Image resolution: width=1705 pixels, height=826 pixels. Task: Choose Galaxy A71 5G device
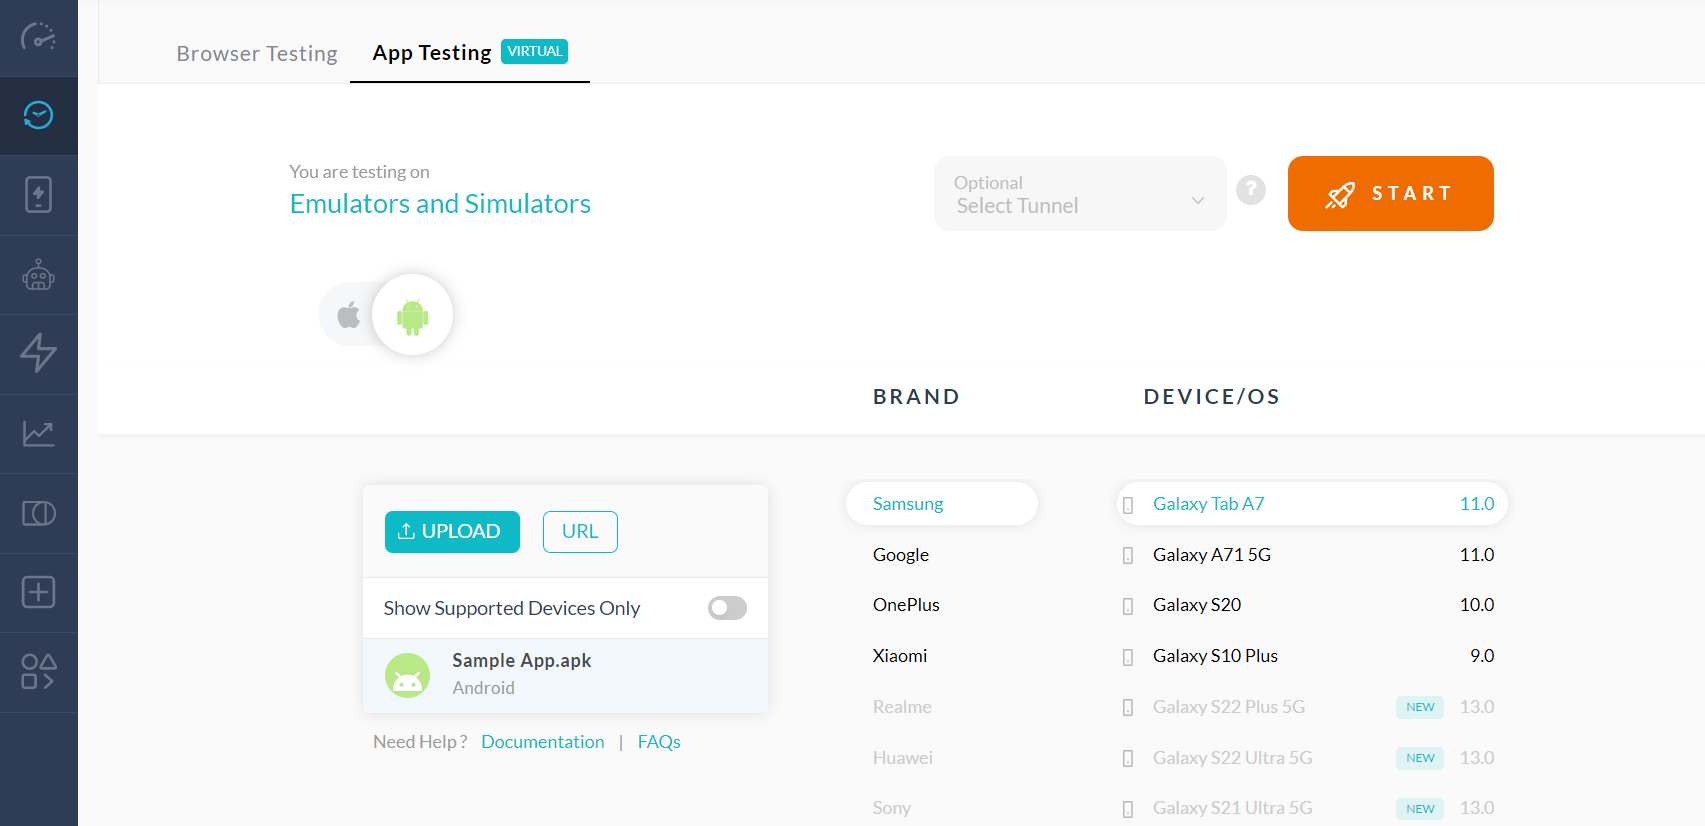pyautogui.click(x=1312, y=555)
